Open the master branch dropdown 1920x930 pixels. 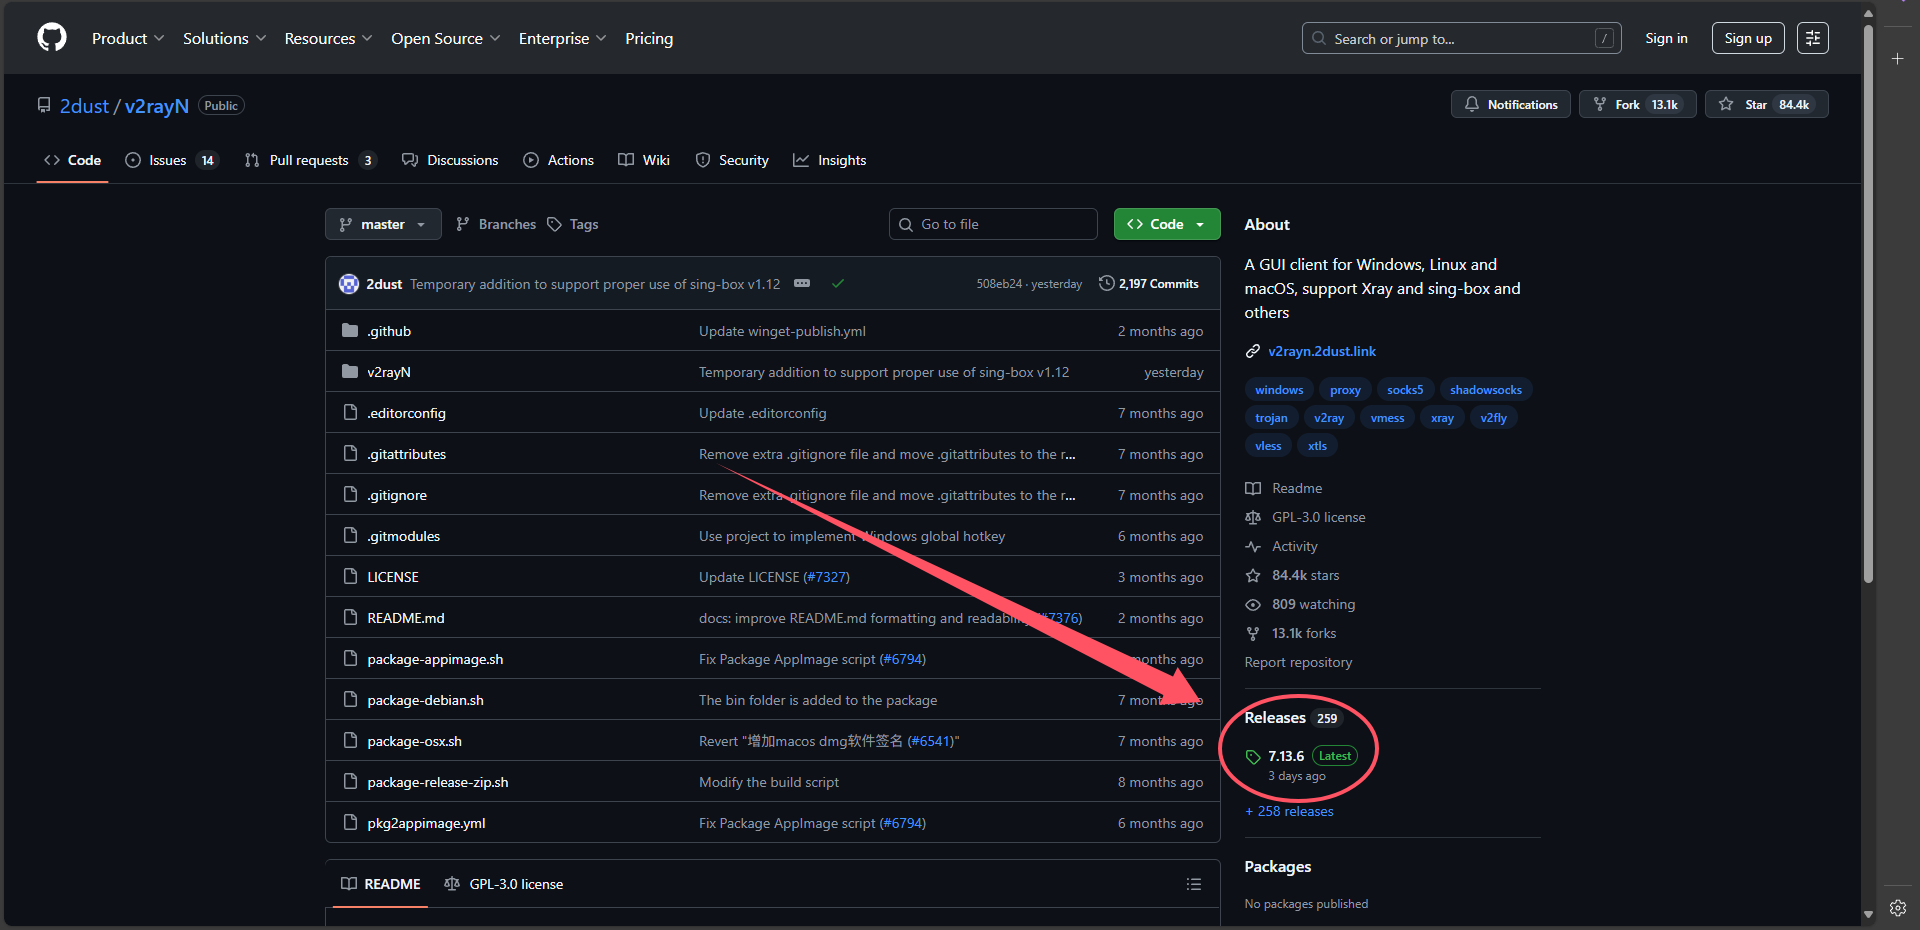coord(383,224)
